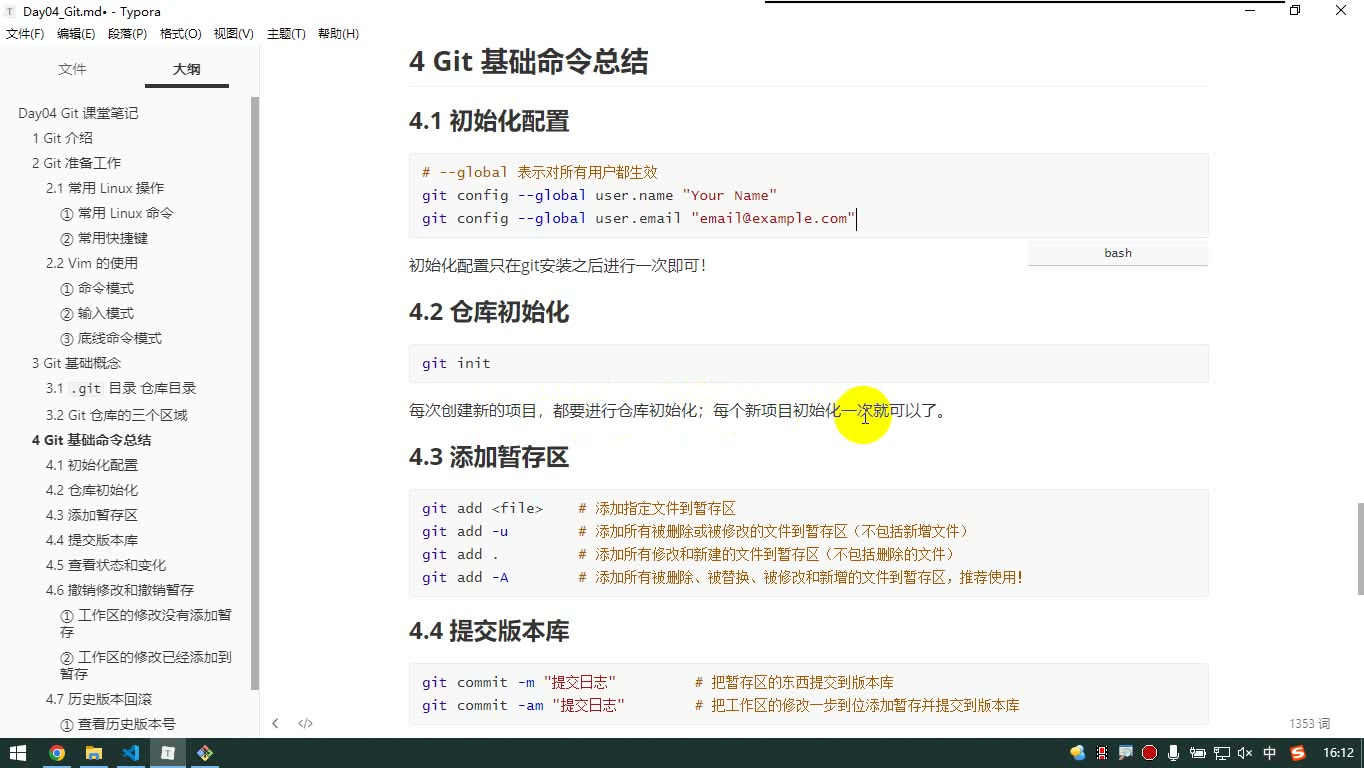The width and height of the screenshot is (1364, 768).
Task: Open Git Bash from the taskbar
Action: tap(205, 753)
